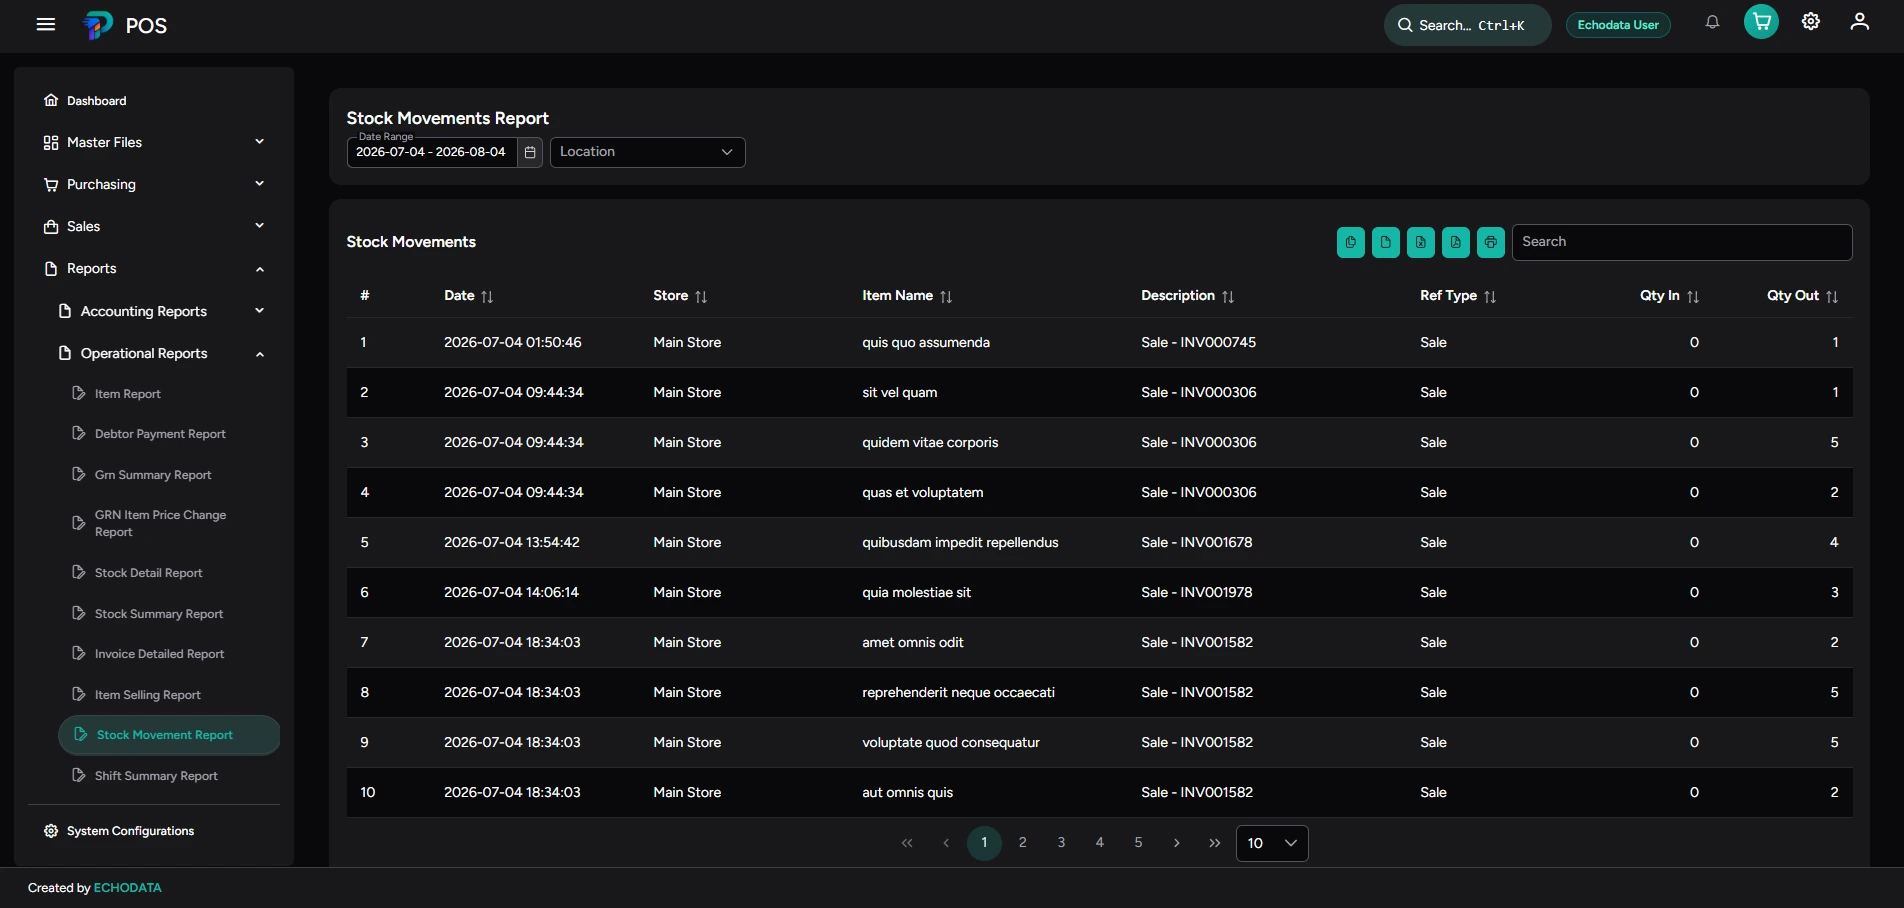
Task: Sort by the Qty In column
Action: click(1669, 296)
